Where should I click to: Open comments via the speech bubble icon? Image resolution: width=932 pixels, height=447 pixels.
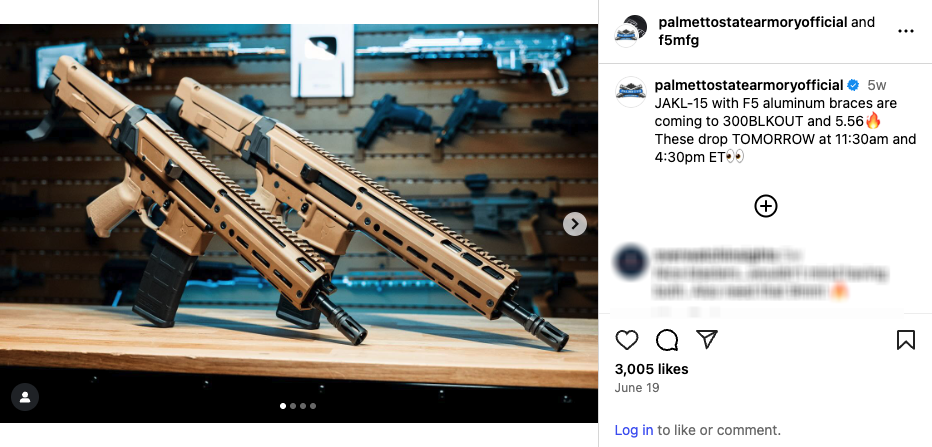[667, 340]
